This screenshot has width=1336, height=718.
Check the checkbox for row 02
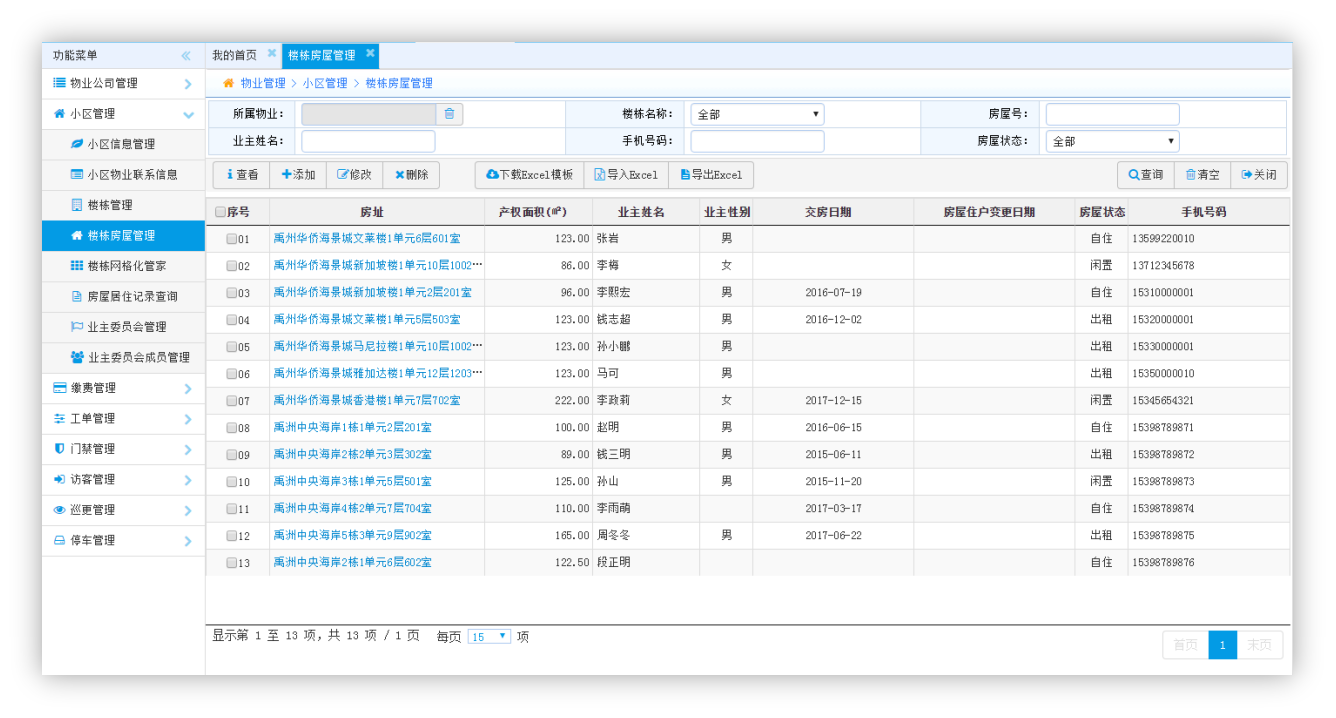point(231,266)
